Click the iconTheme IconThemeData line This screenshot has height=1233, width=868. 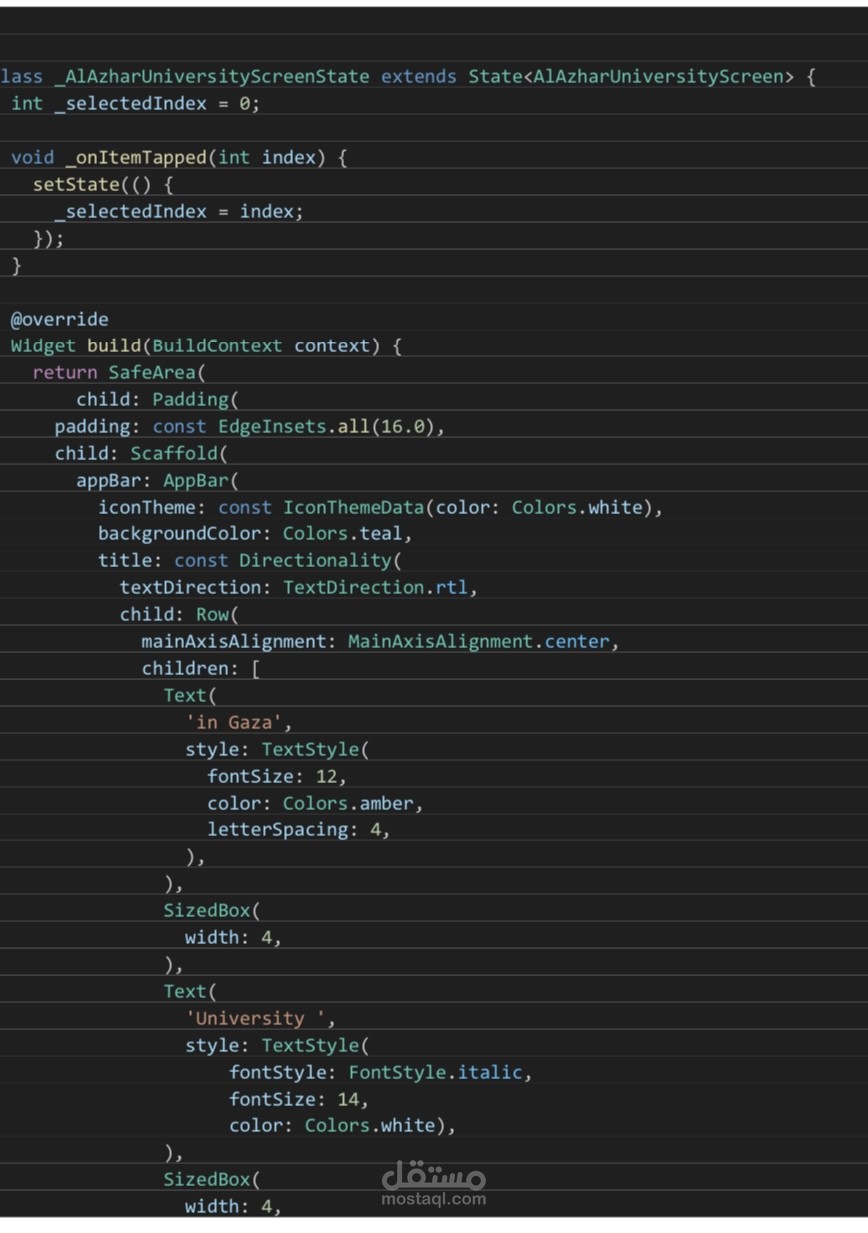(381, 508)
